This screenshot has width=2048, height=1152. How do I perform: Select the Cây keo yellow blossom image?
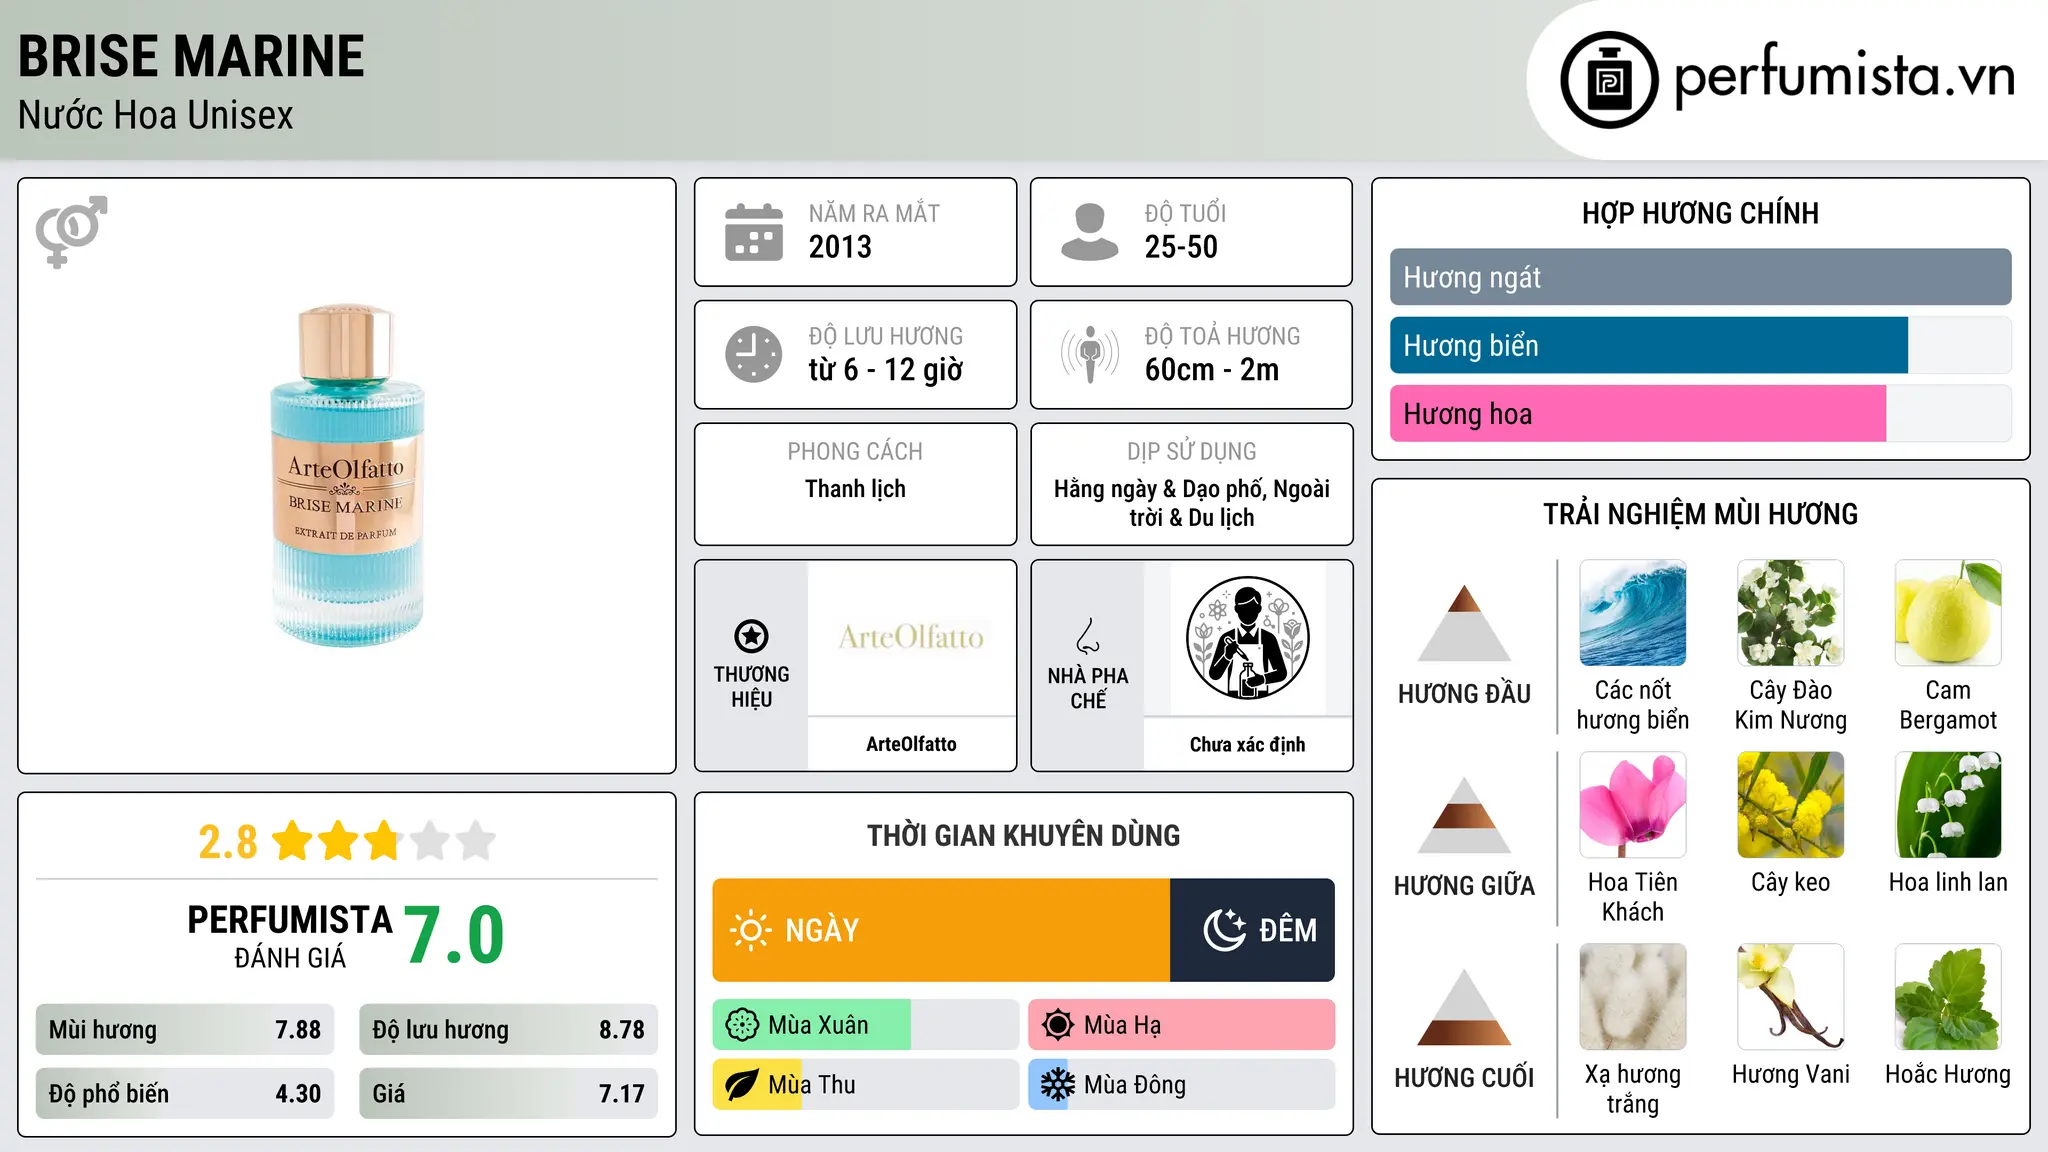1790,805
